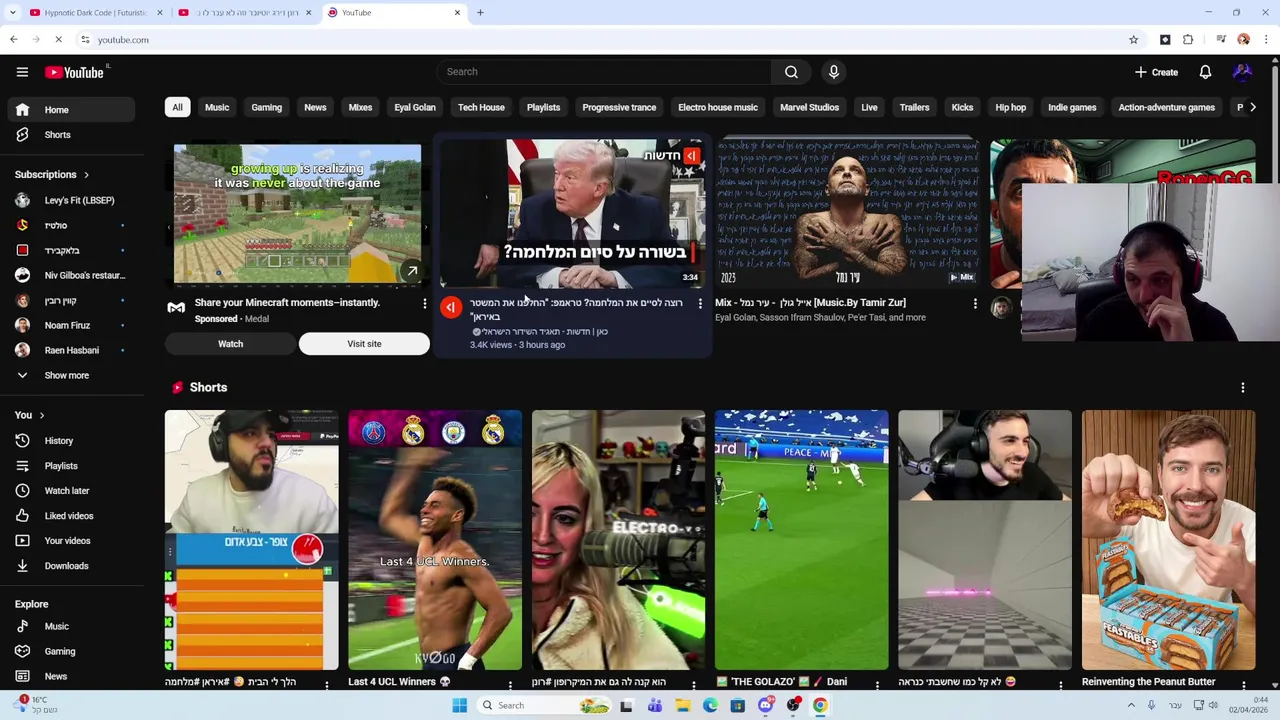
Task: Open Chrome extensions puzzle icon
Action: click(x=1188, y=40)
